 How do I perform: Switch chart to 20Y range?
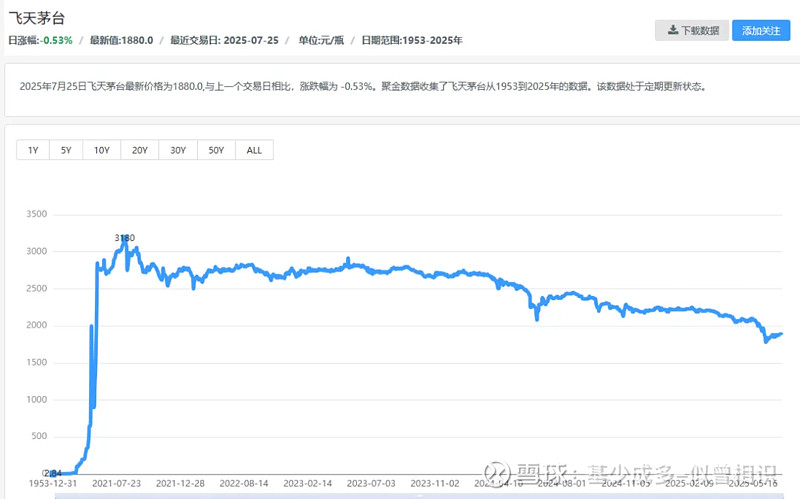139,150
